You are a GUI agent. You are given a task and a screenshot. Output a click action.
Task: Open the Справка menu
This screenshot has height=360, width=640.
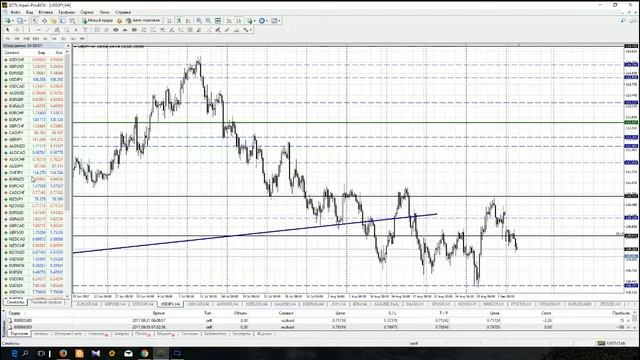click(123, 12)
